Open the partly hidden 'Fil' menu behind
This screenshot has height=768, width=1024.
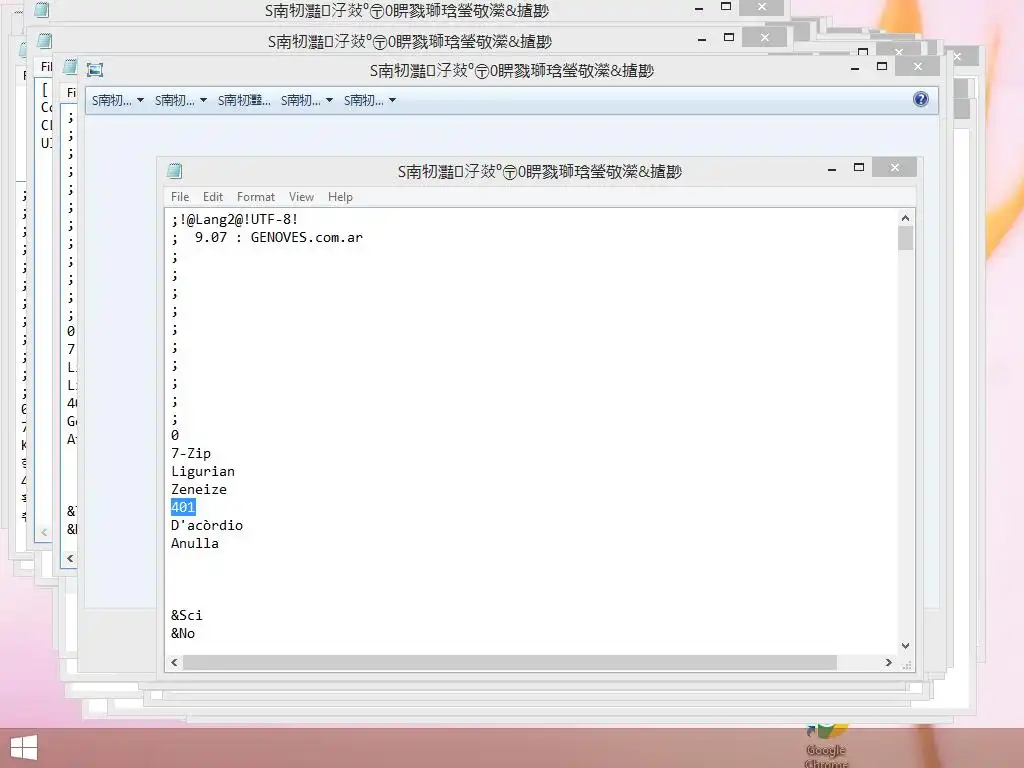click(46, 67)
